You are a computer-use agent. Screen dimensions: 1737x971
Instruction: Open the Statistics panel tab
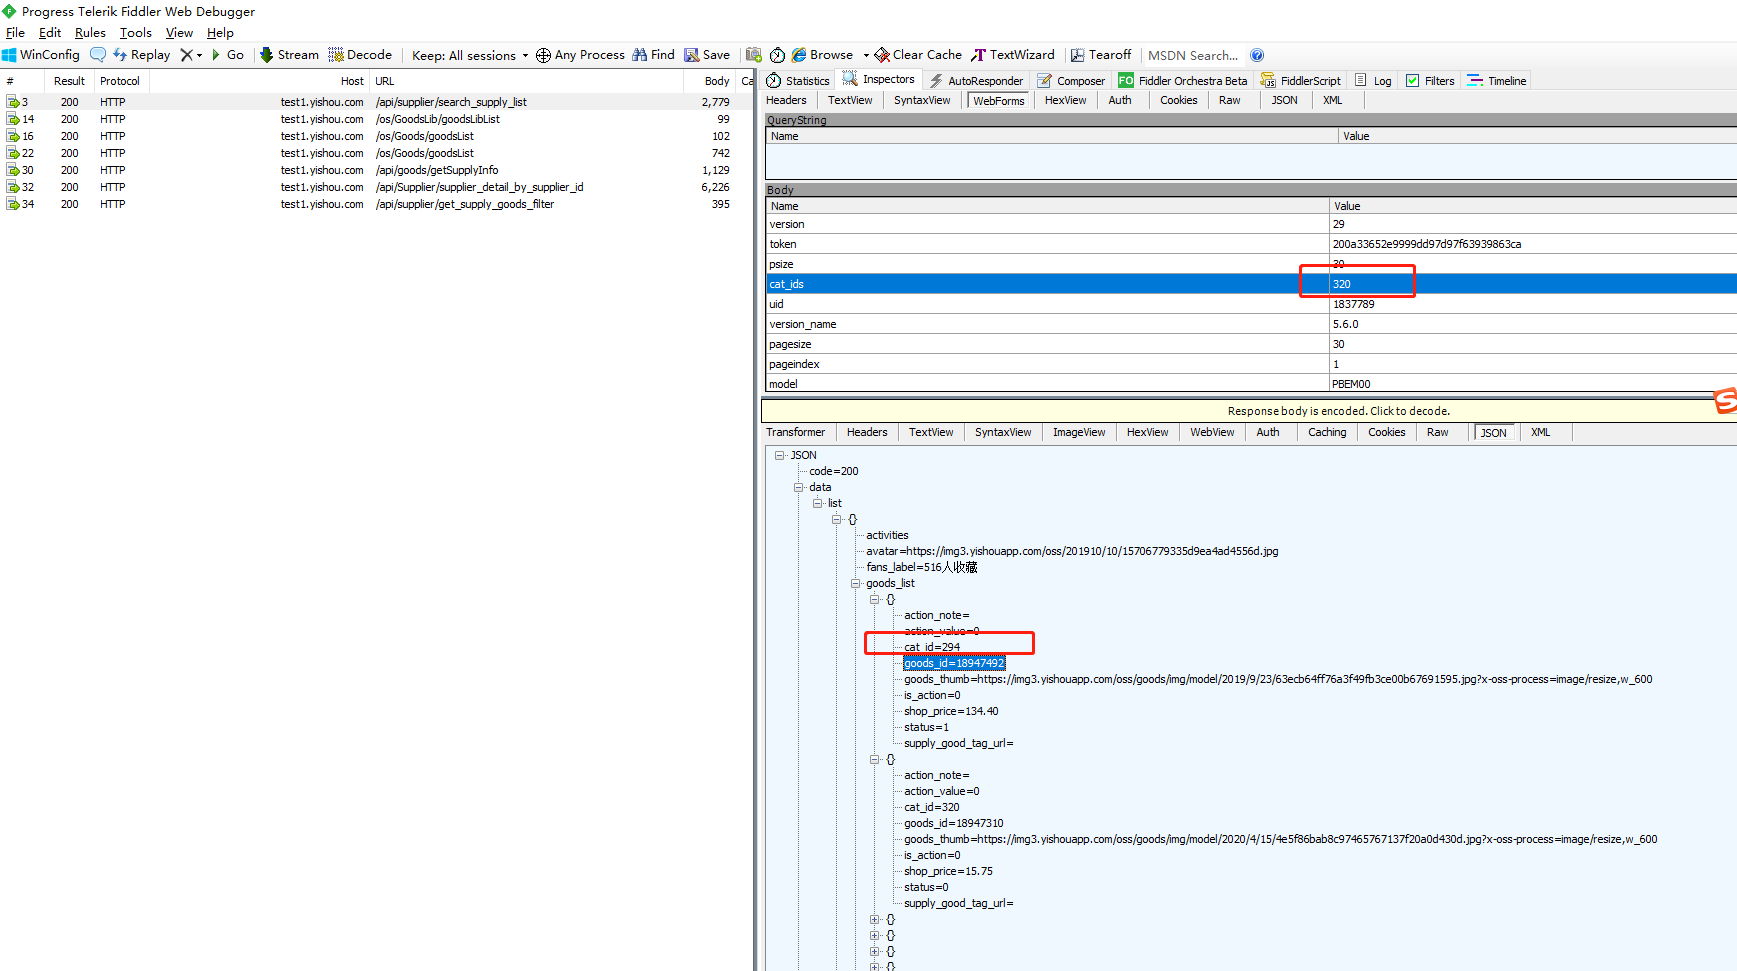click(x=798, y=81)
